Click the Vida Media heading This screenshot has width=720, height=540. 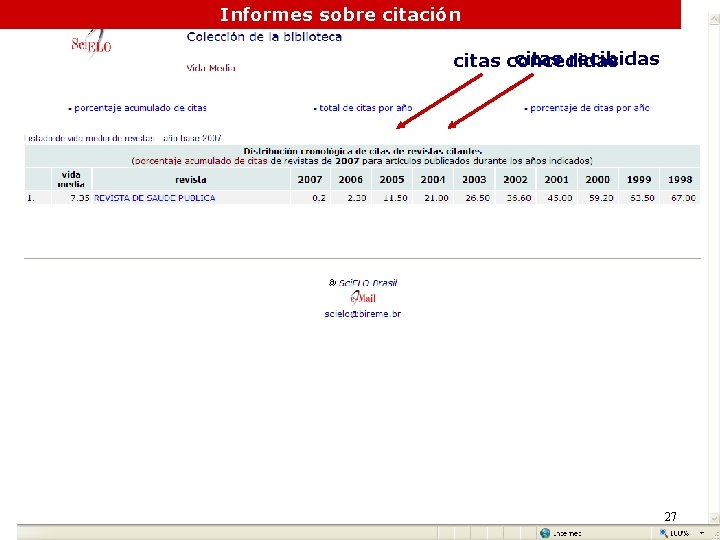click(211, 68)
